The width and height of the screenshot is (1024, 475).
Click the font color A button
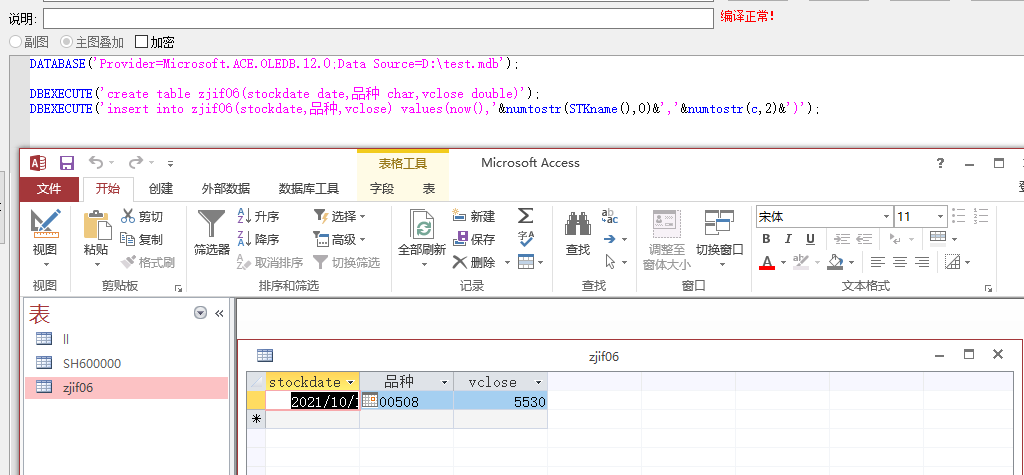pyautogui.click(x=767, y=262)
